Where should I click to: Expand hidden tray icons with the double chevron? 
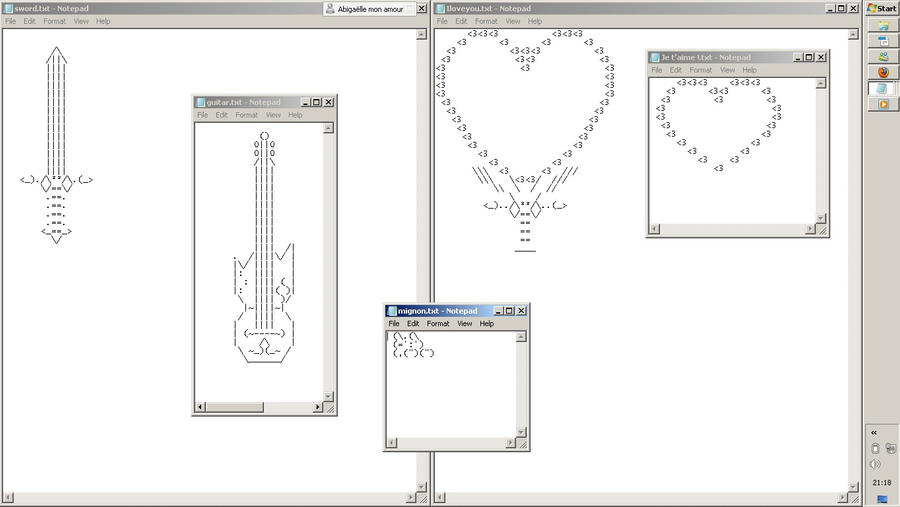point(874,433)
